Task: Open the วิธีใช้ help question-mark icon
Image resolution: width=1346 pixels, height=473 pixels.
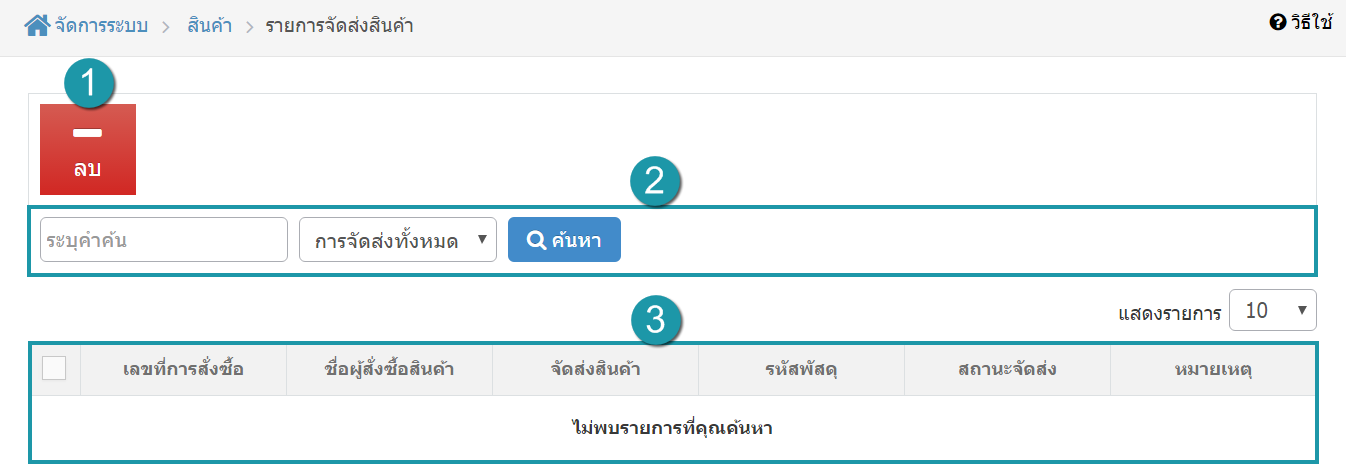Action: (x=1277, y=22)
